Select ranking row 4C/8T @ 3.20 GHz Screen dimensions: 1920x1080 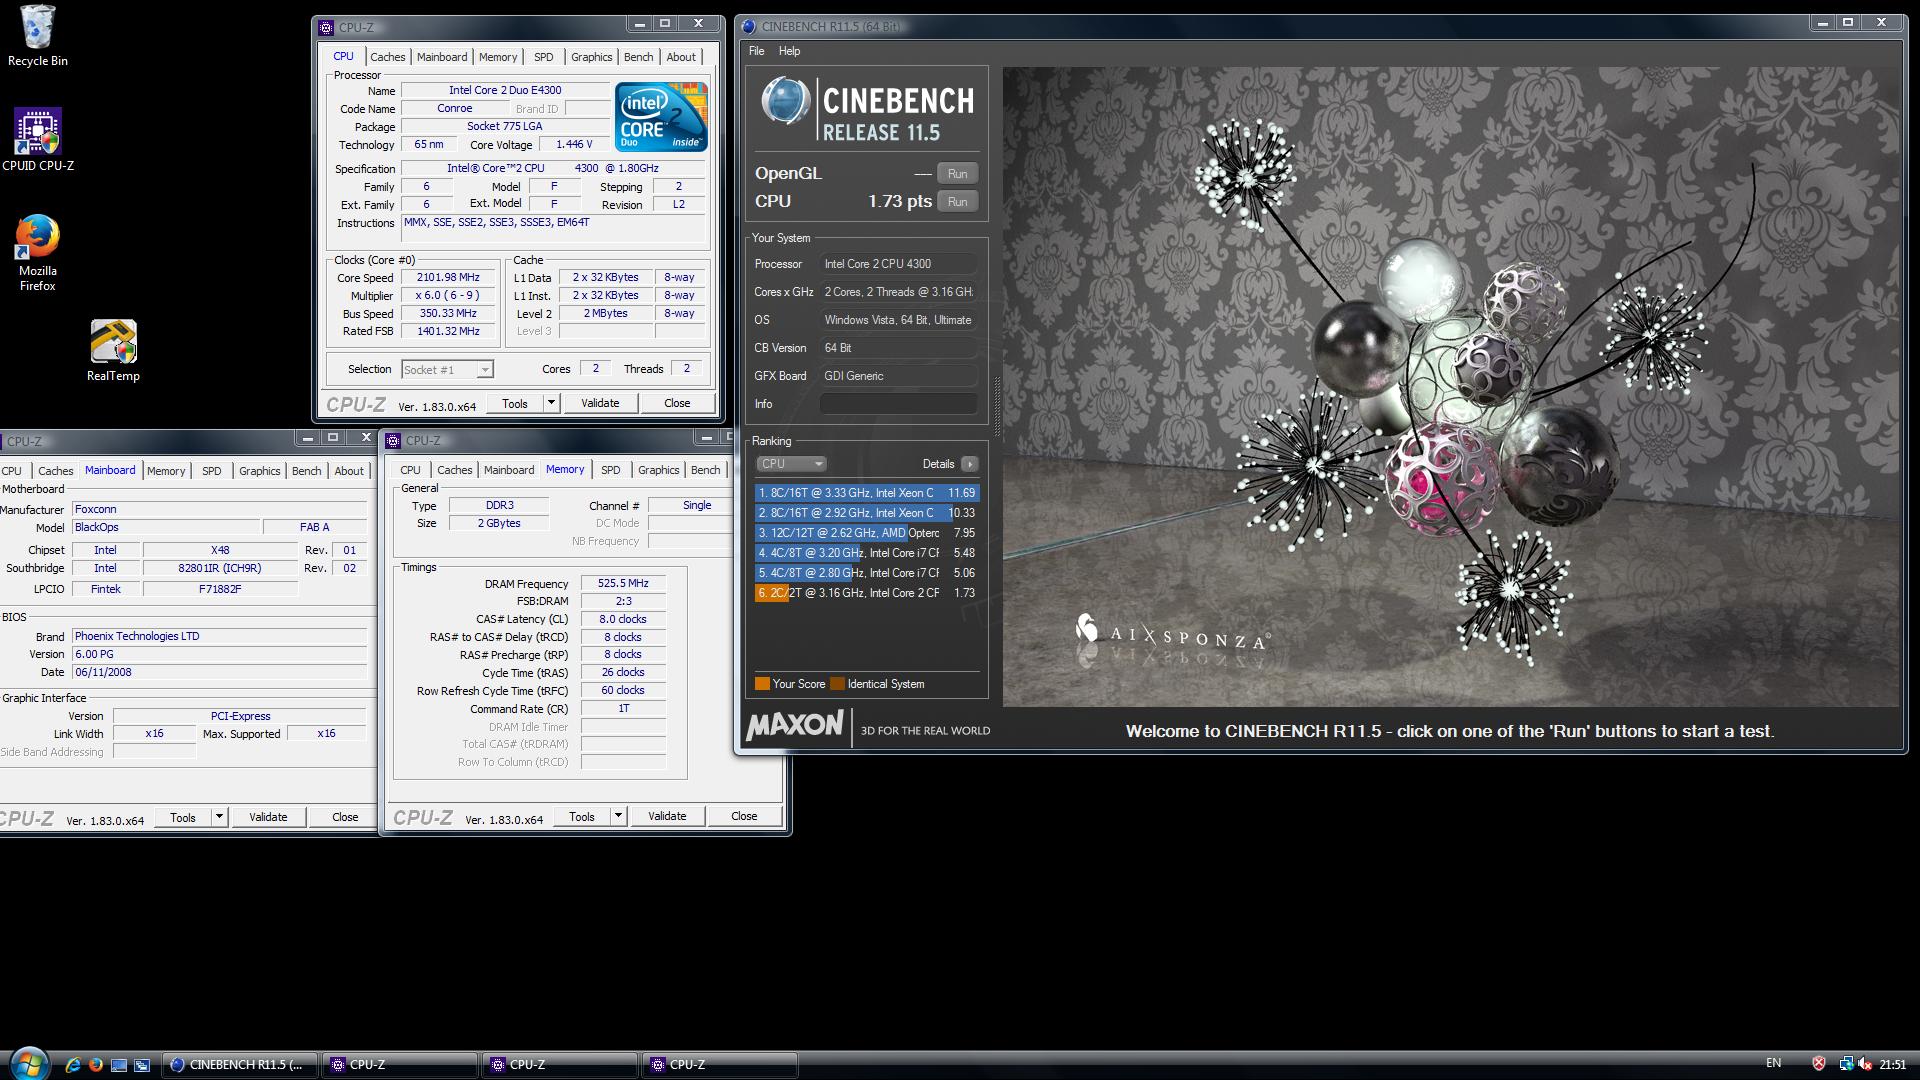click(867, 553)
